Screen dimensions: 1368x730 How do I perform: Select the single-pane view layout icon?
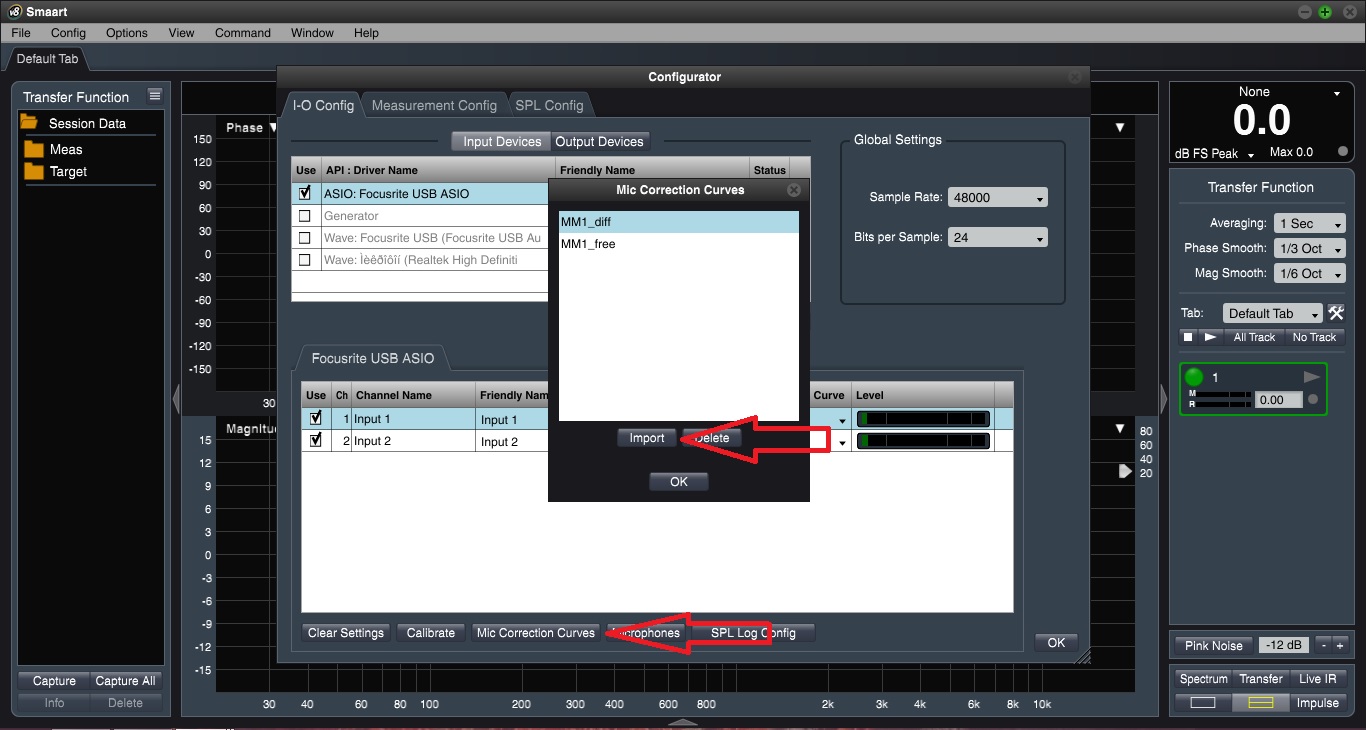(1203, 703)
